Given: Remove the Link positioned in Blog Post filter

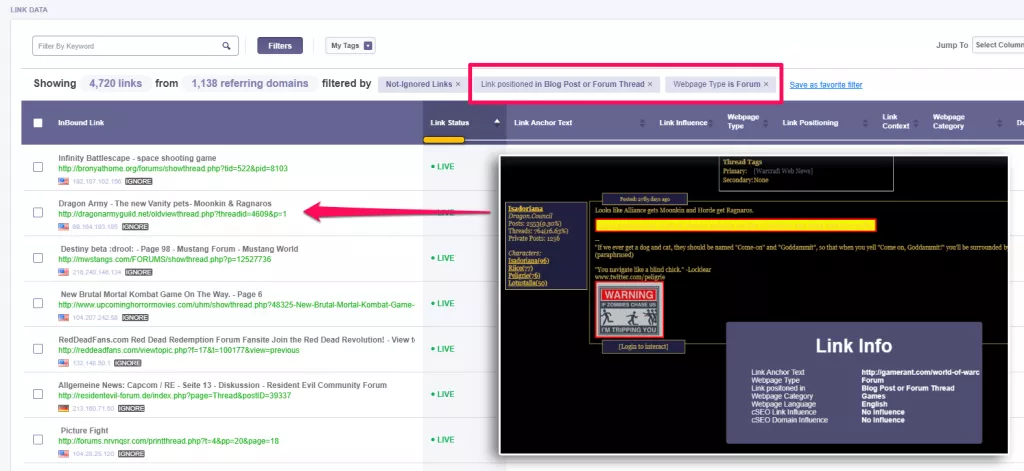Looking at the screenshot, I should (650, 84).
